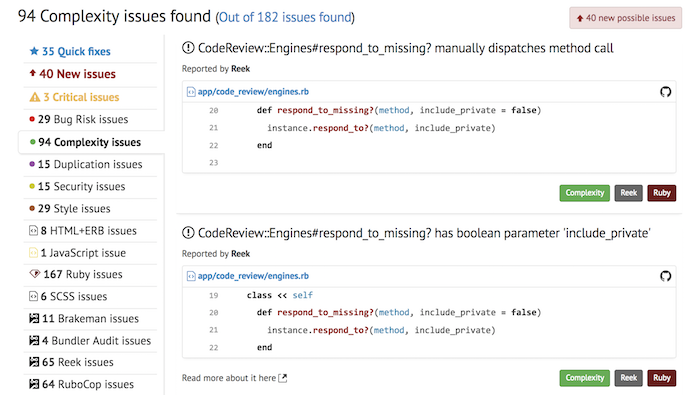Click Reek reporter name under second issue
Screen dimensions: 700x395
[241, 254]
